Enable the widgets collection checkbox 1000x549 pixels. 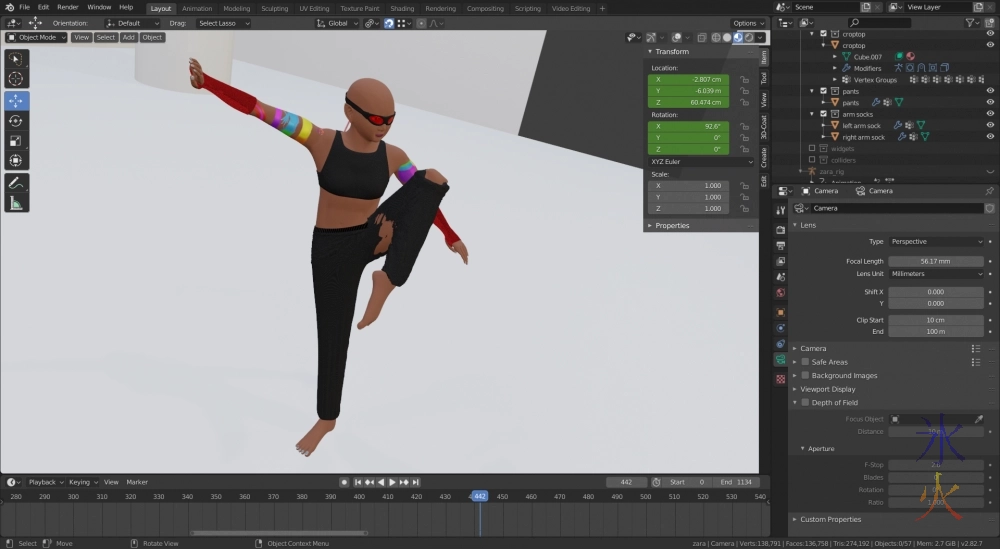tap(812, 148)
